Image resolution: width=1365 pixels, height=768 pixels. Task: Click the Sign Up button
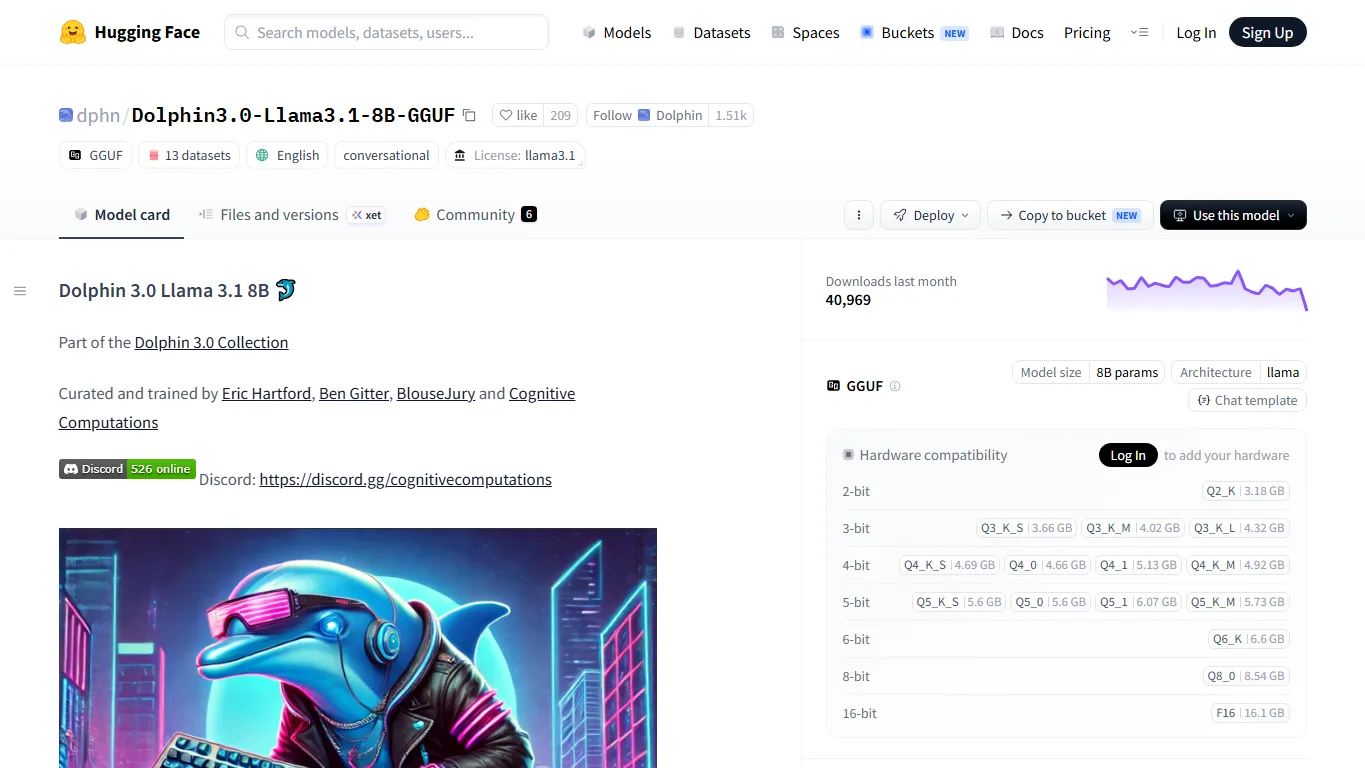click(x=1267, y=32)
